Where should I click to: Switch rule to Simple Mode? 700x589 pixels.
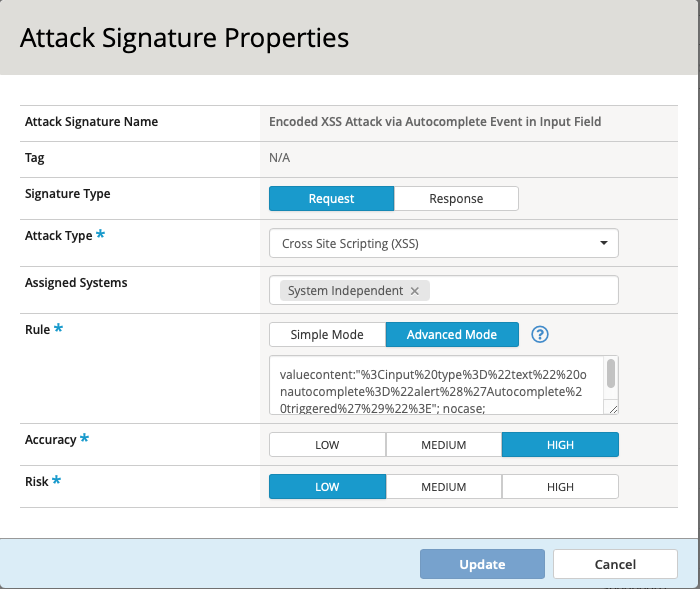tap(327, 335)
